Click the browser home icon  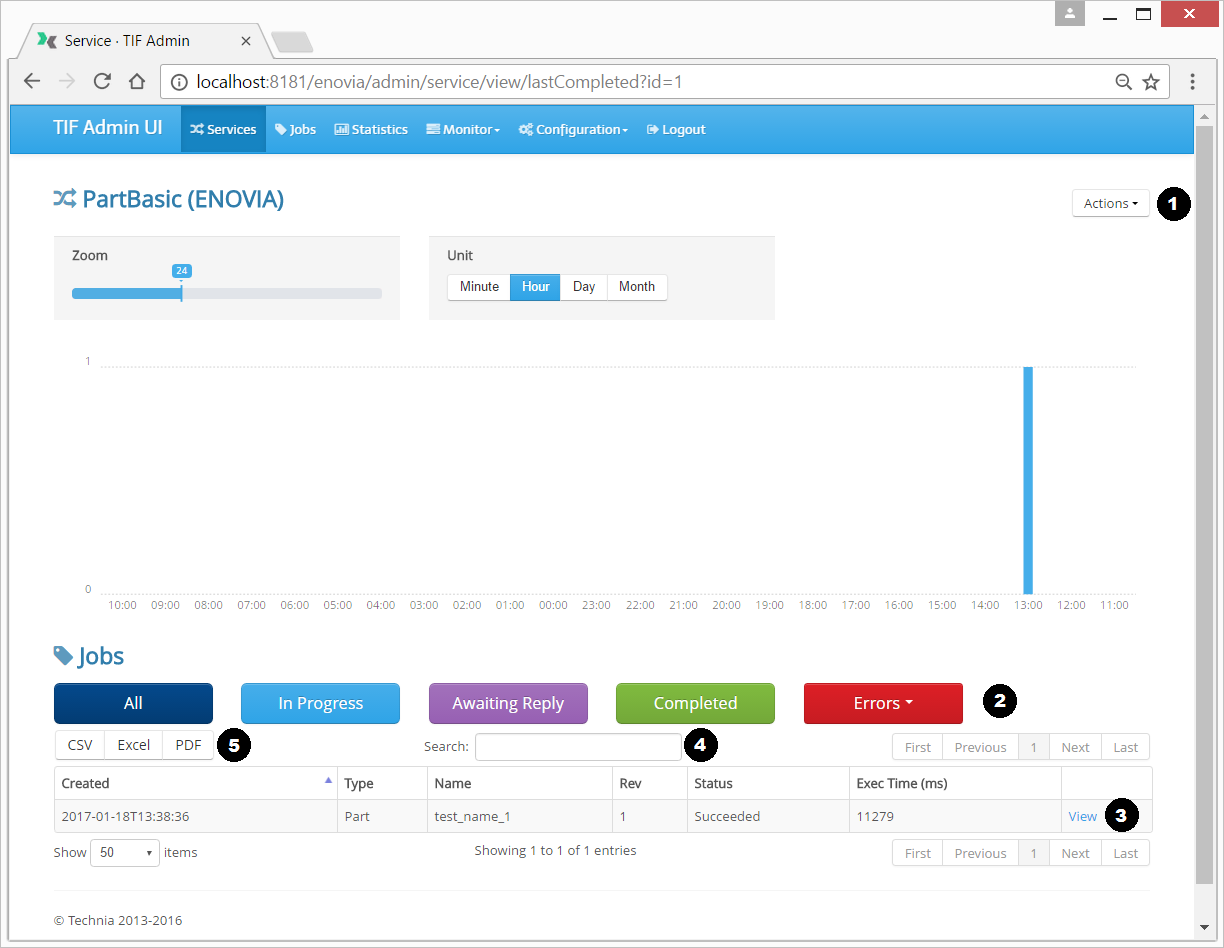tap(137, 82)
